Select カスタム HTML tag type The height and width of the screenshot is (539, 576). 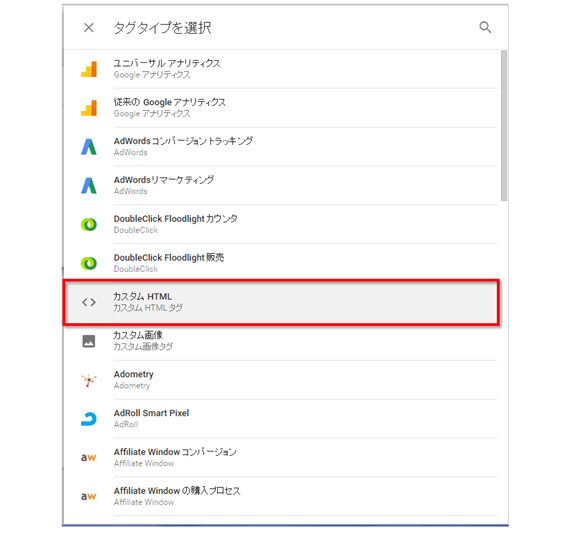(x=282, y=302)
